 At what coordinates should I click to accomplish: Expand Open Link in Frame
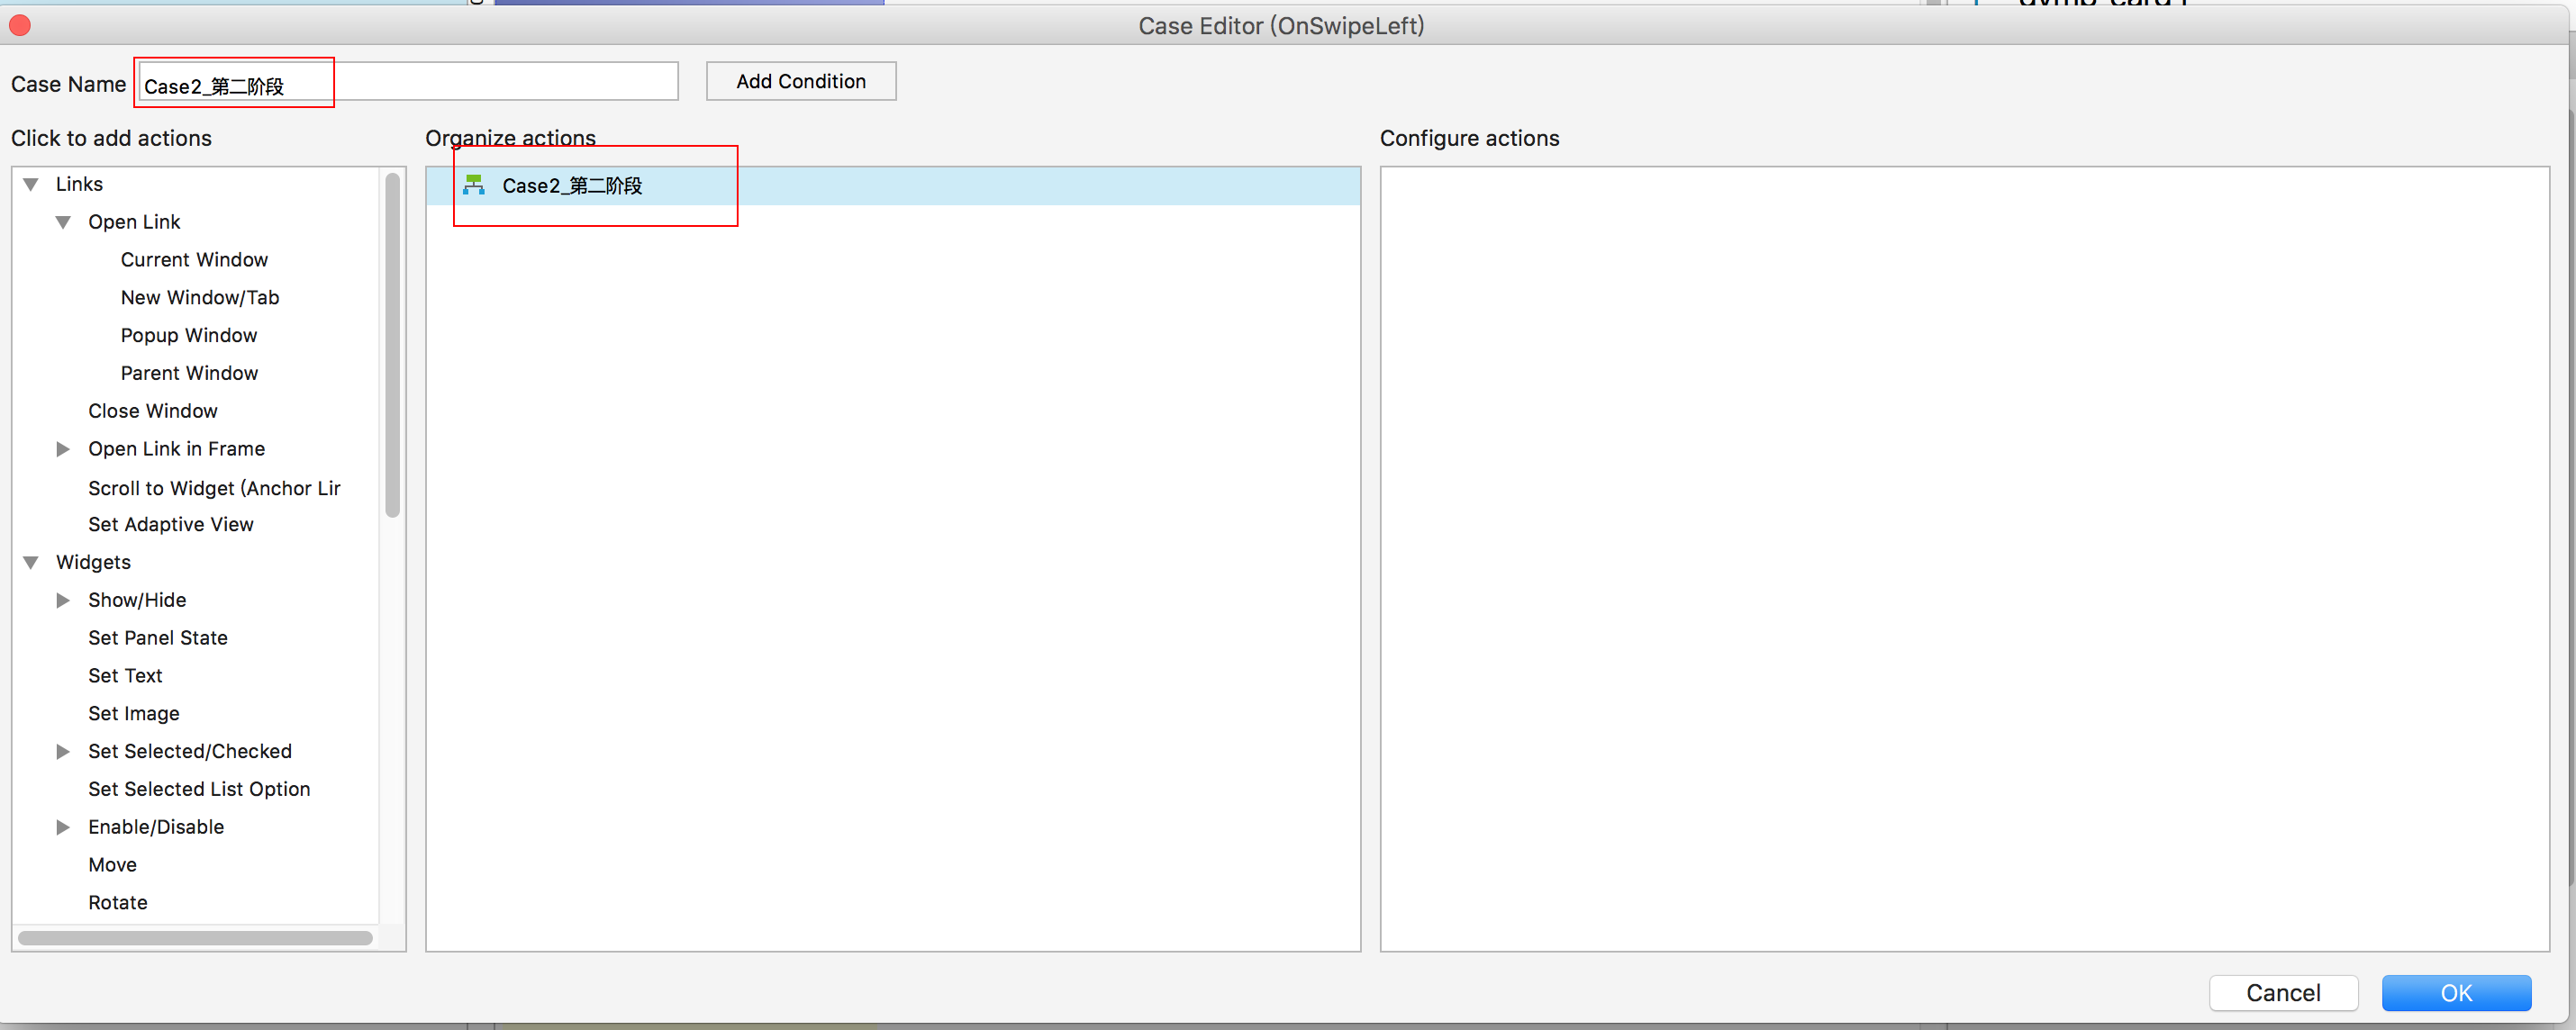63,449
